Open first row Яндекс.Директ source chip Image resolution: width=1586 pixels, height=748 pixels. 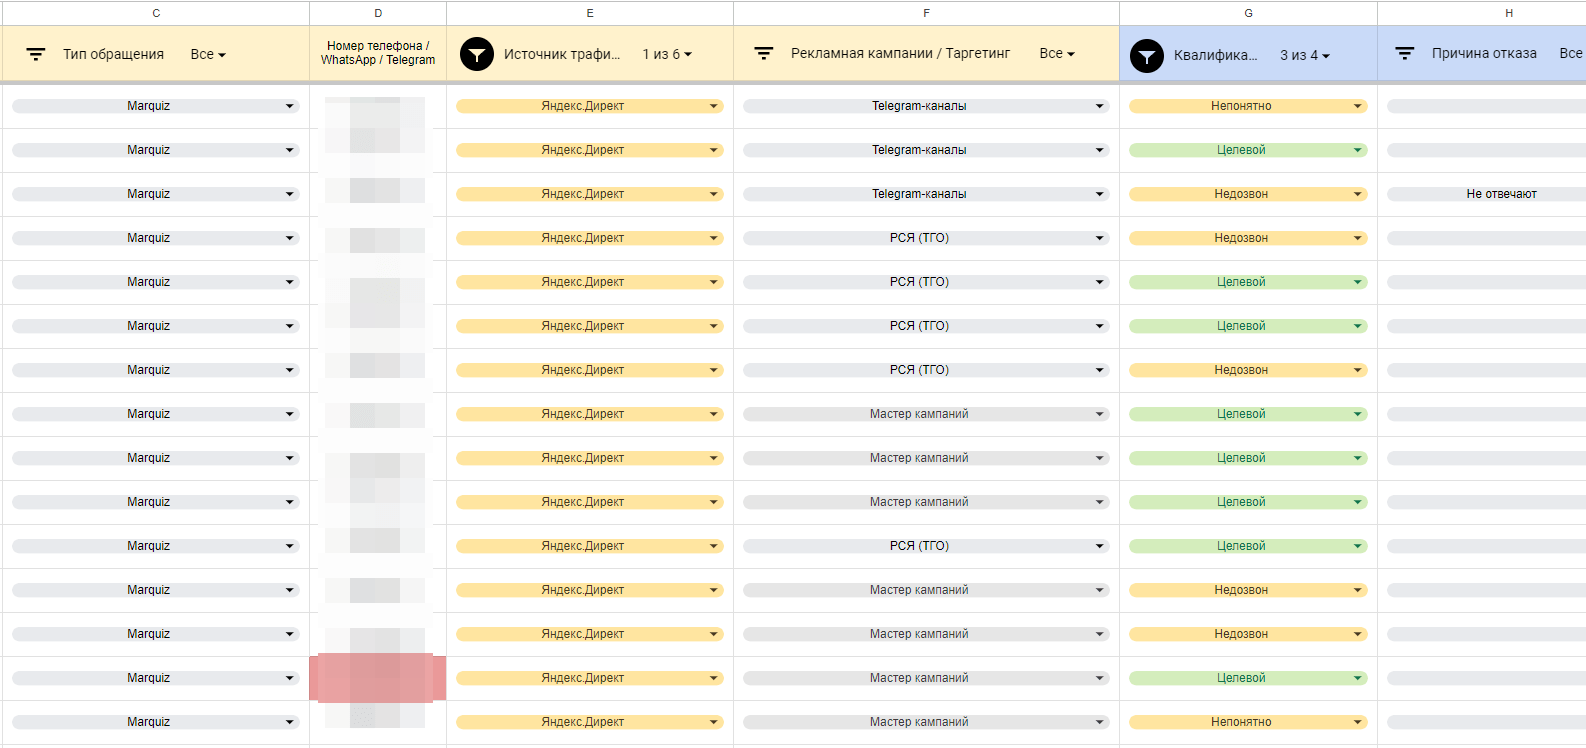(x=589, y=106)
